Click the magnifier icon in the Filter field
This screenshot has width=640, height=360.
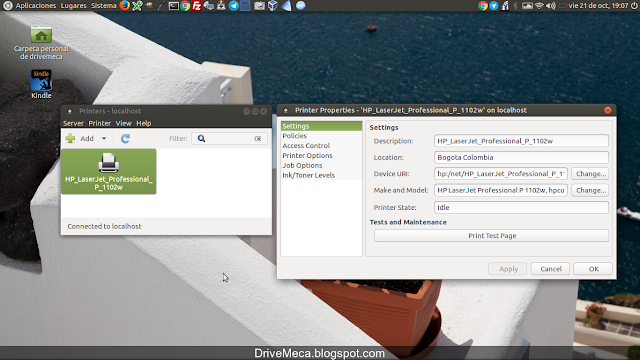point(201,139)
